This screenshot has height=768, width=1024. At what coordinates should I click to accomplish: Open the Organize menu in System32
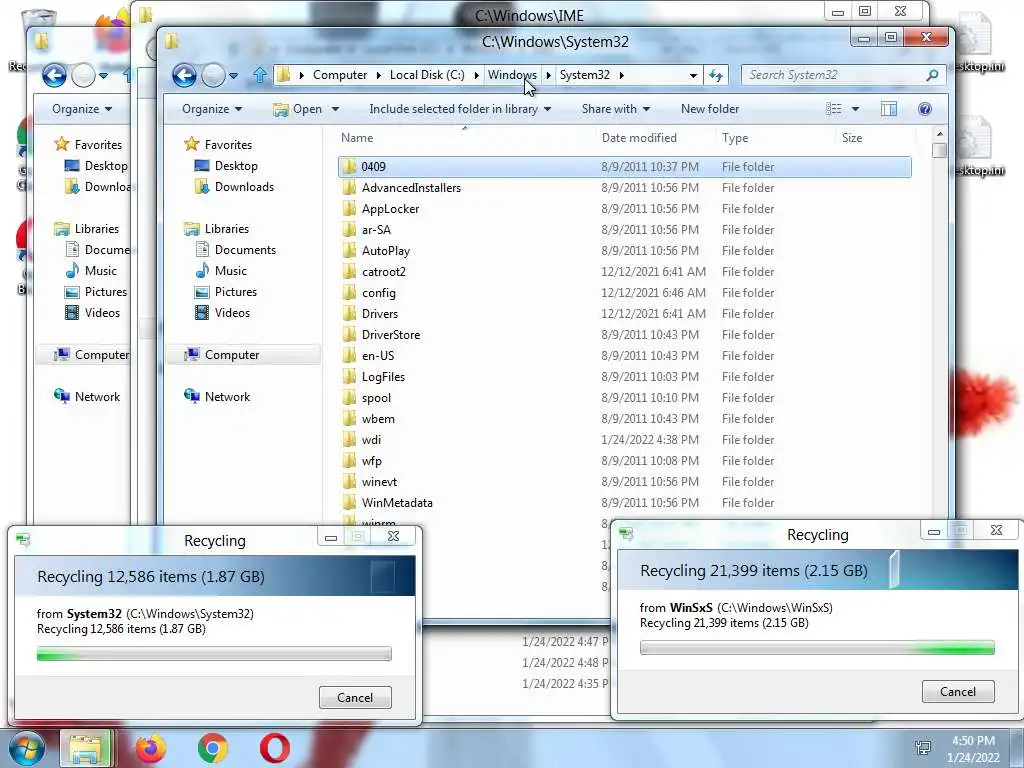212,109
